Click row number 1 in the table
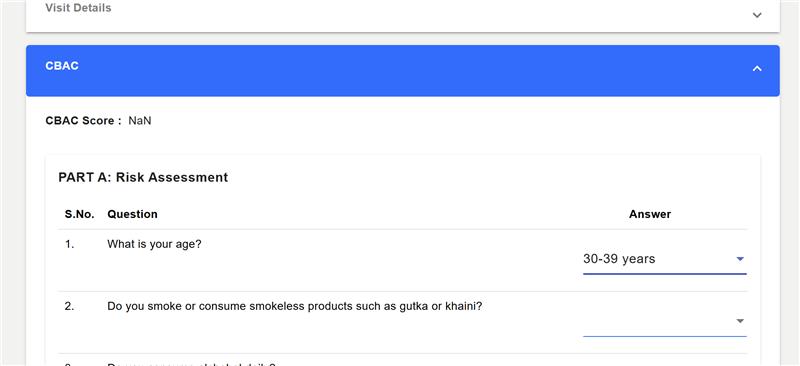800x366 pixels. click(69, 245)
